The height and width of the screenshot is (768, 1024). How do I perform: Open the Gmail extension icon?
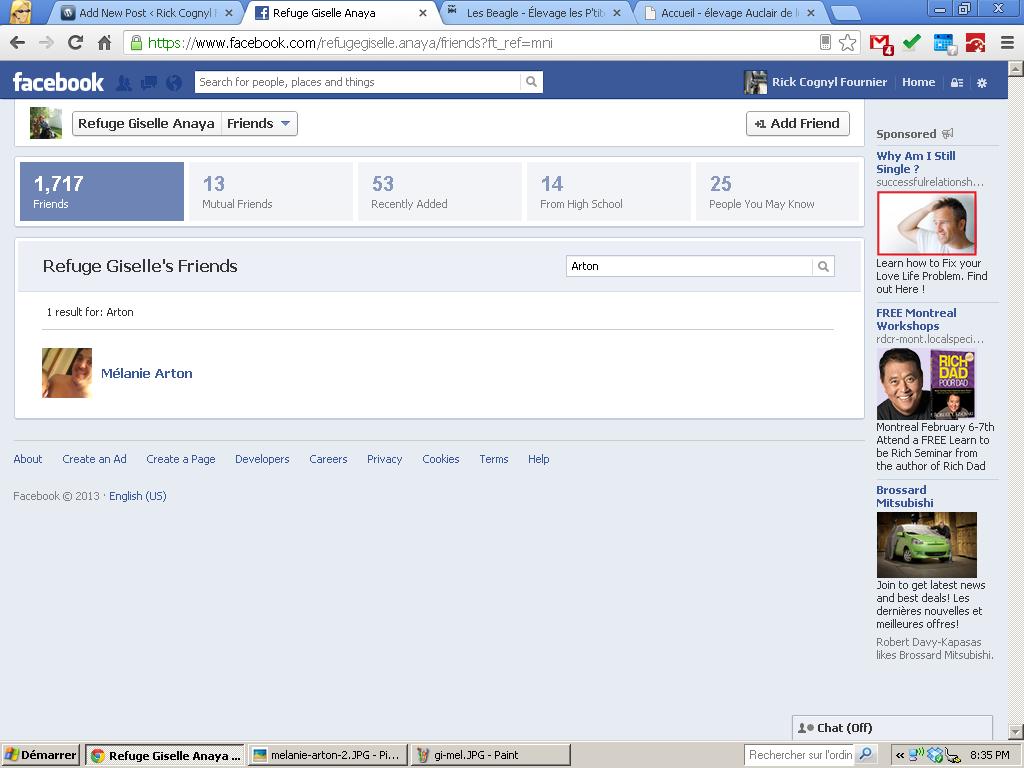click(x=881, y=44)
